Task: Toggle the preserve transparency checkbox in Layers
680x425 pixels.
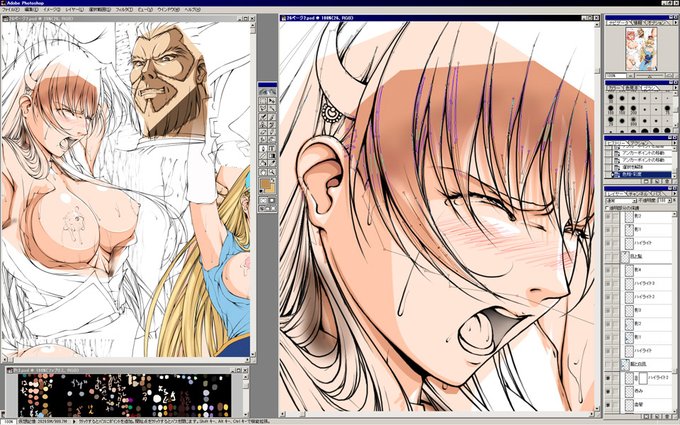Action: pyautogui.click(x=607, y=208)
